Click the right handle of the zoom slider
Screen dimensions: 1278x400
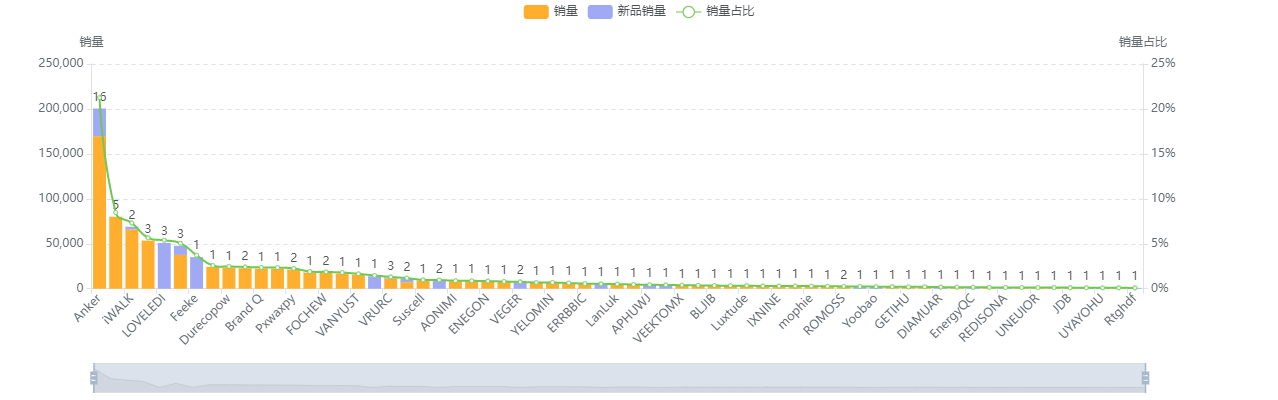pos(1145,378)
